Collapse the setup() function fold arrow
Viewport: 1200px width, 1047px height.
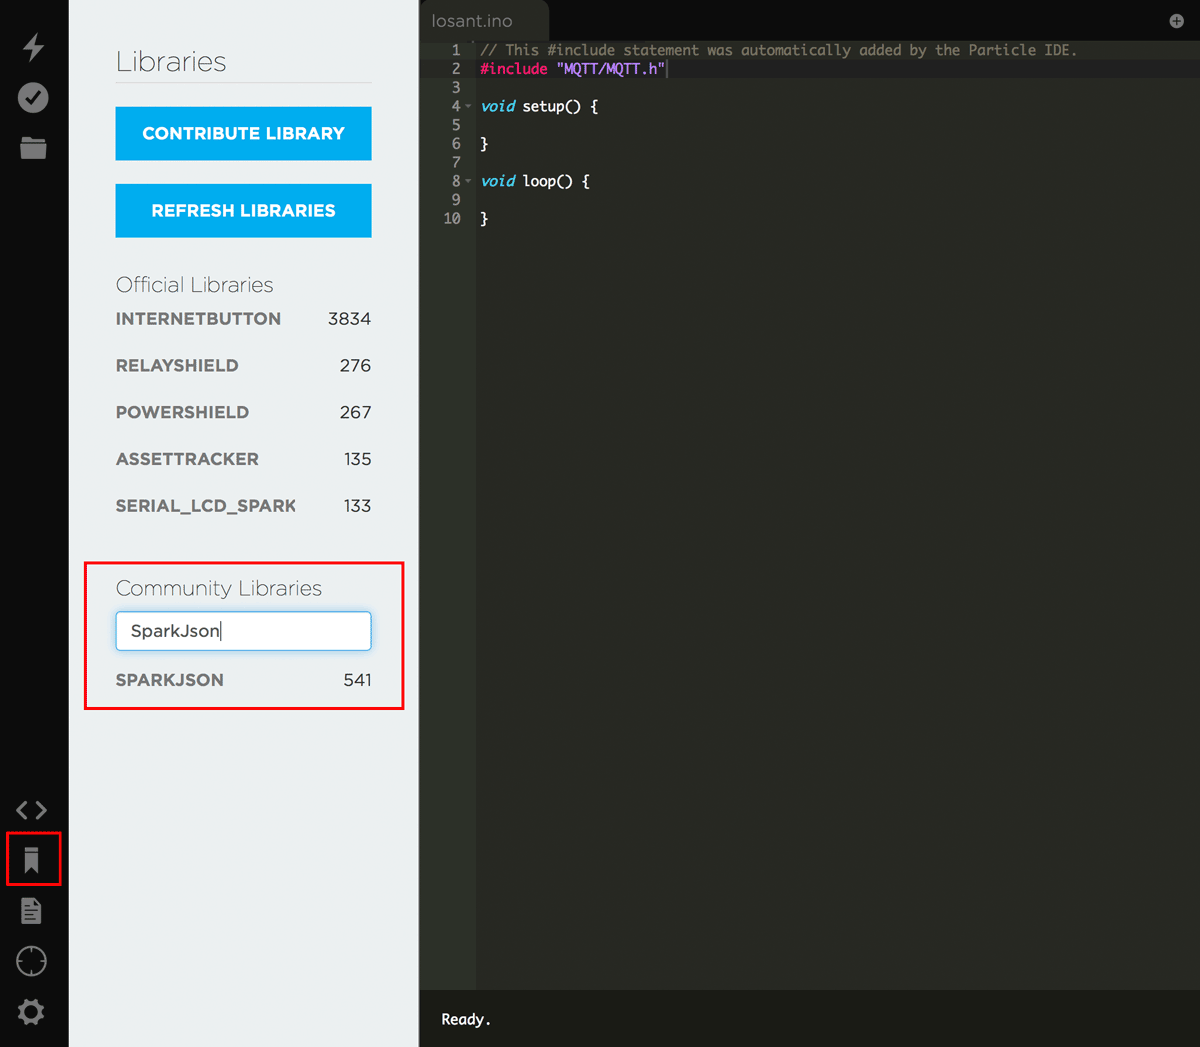click(468, 106)
